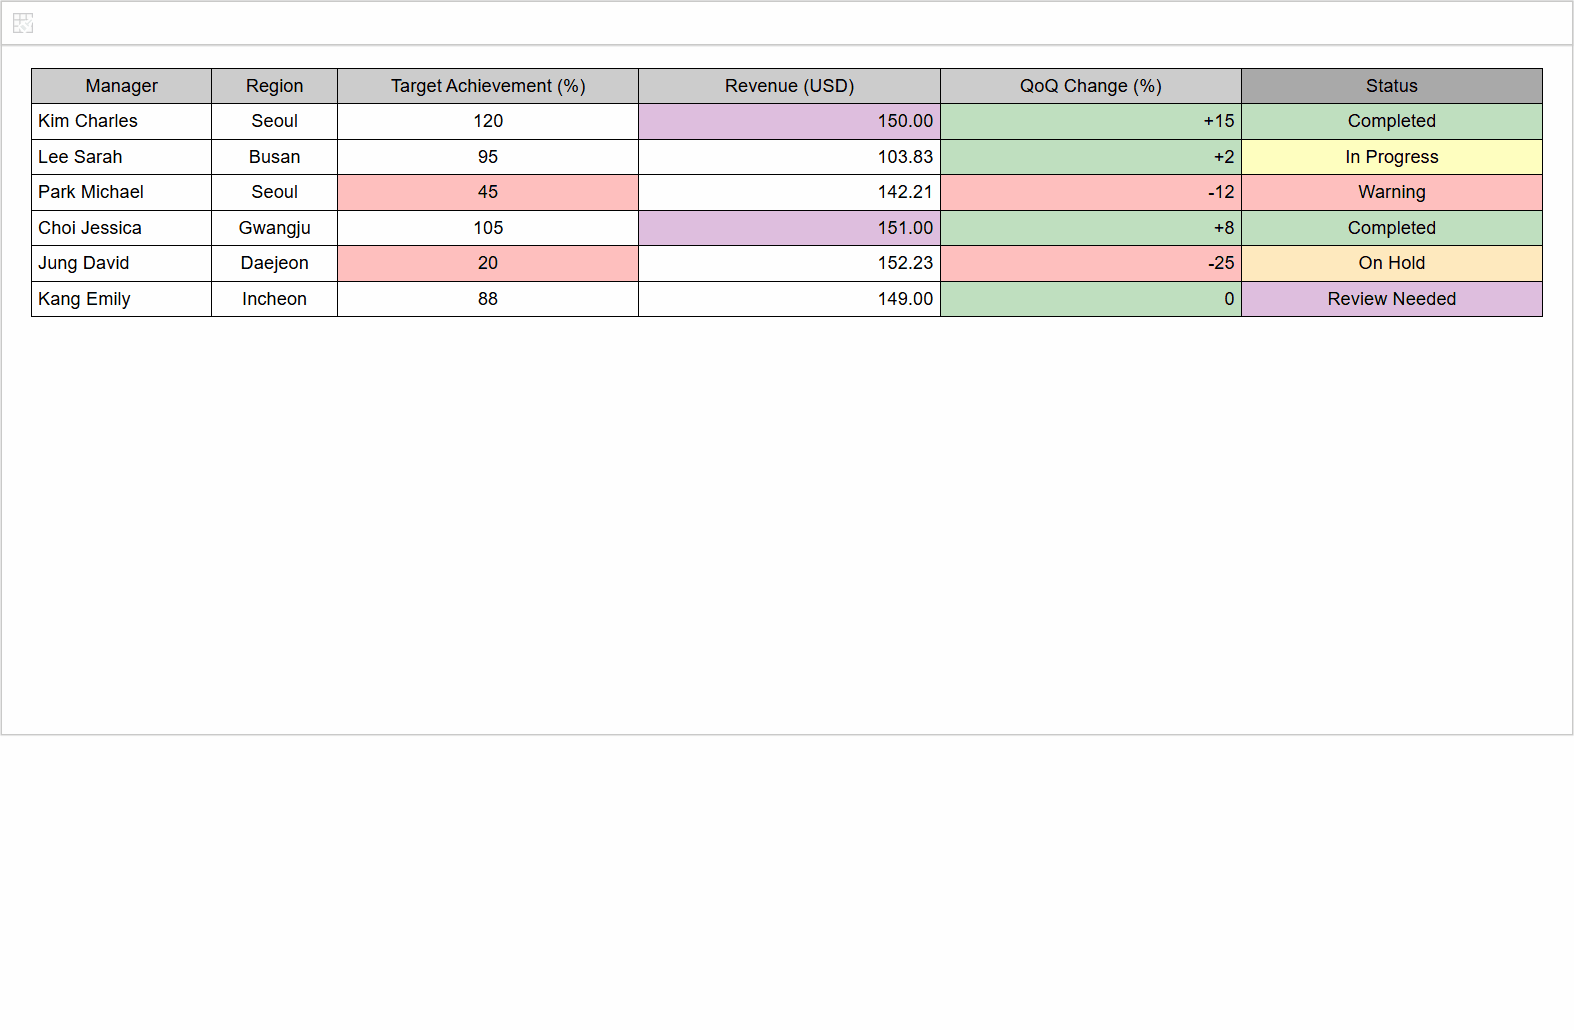The height and width of the screenshot is (1030, 1574).
Task: Click the Target Achievement (%) header
Action: tap(488, 86)
